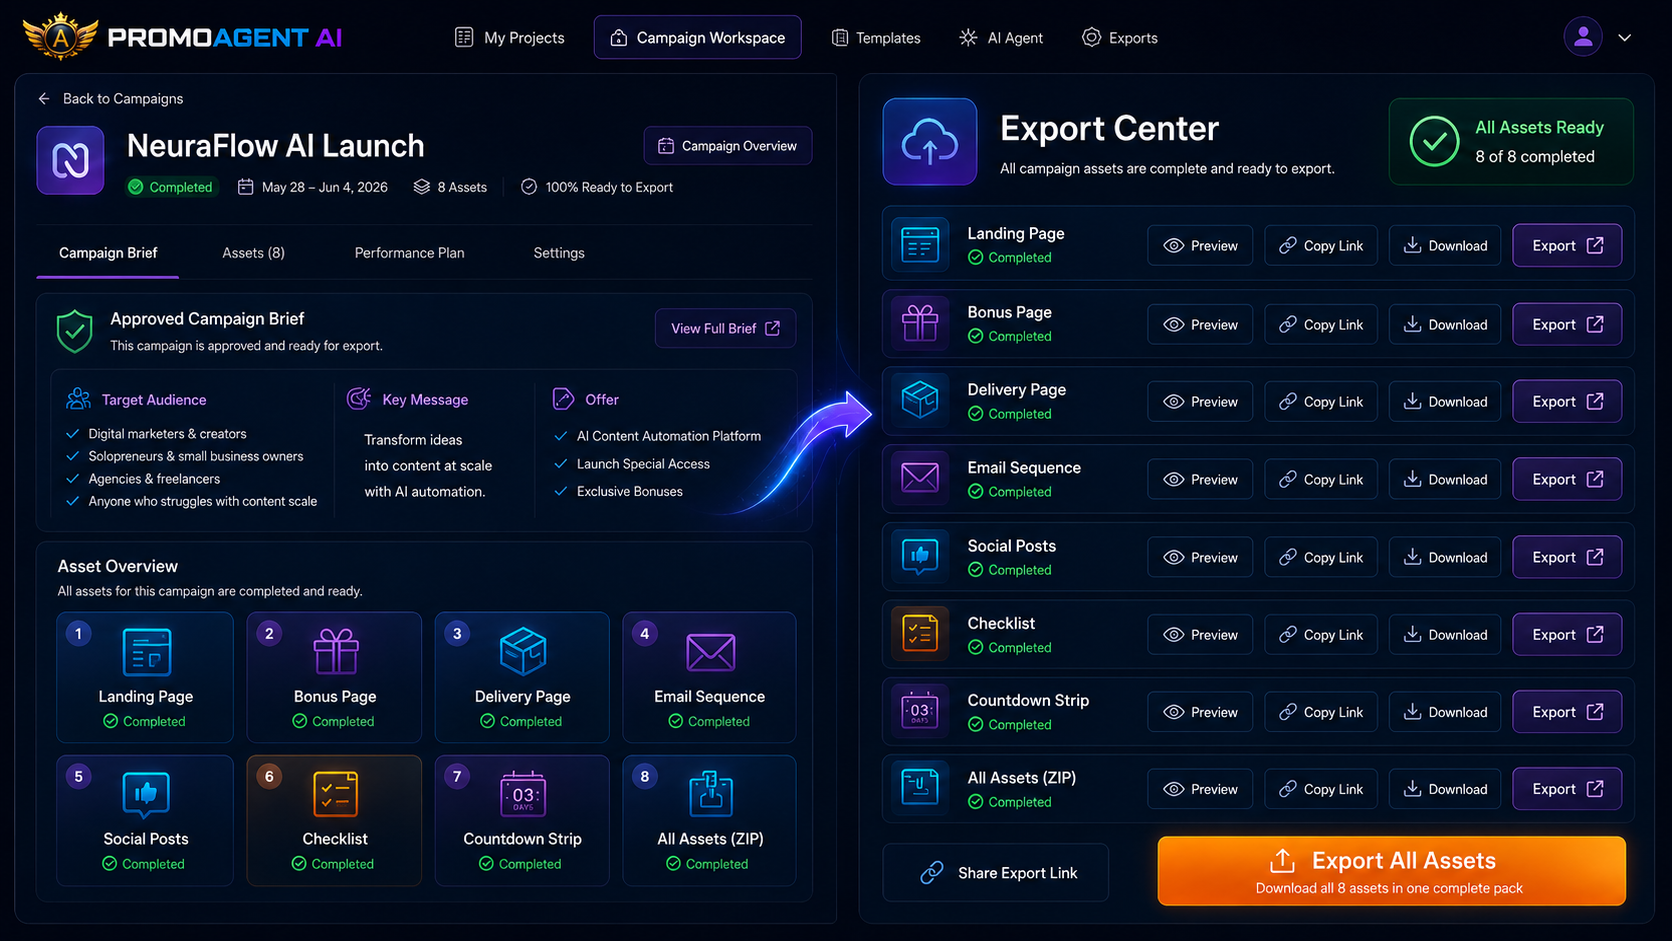Click the Offer tag icon
1672x941 pixels.
point(563,399)
